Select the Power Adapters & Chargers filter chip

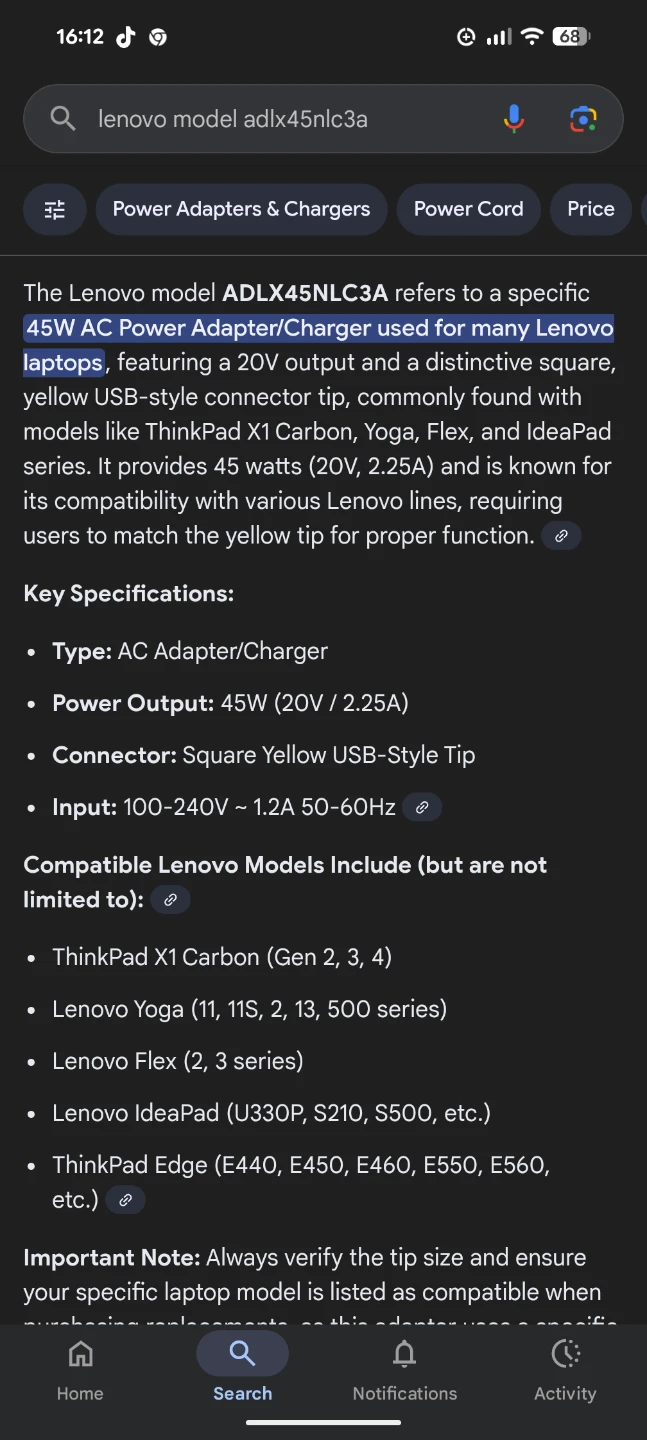[241, 209]
